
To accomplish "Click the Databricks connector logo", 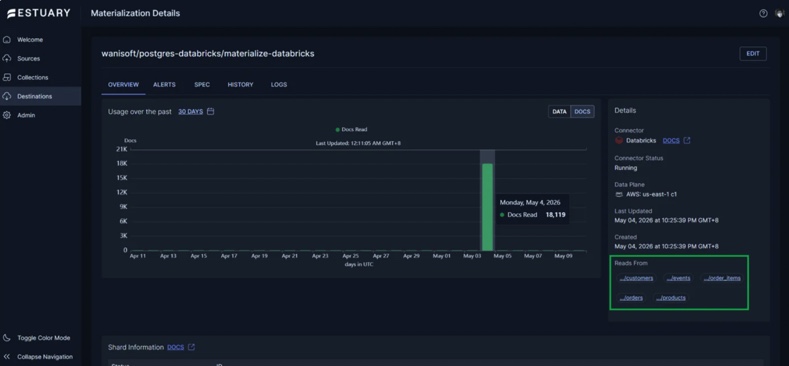I will click(x=619, y=140).
